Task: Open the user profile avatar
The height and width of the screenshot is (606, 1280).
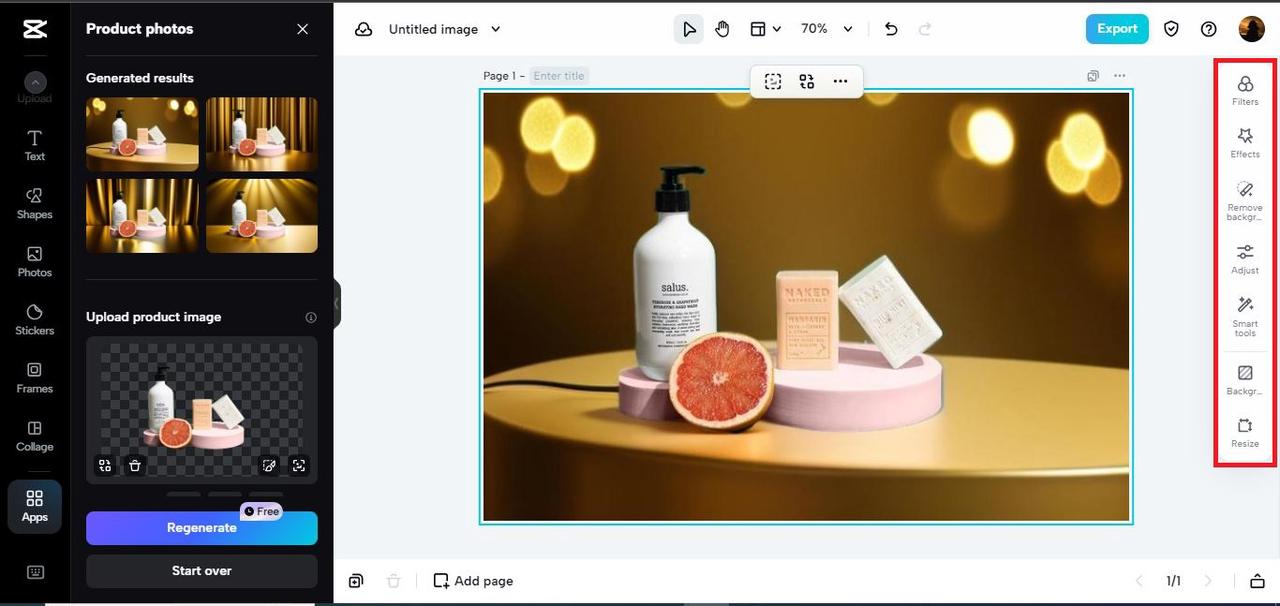Action: pos(1251,29)
